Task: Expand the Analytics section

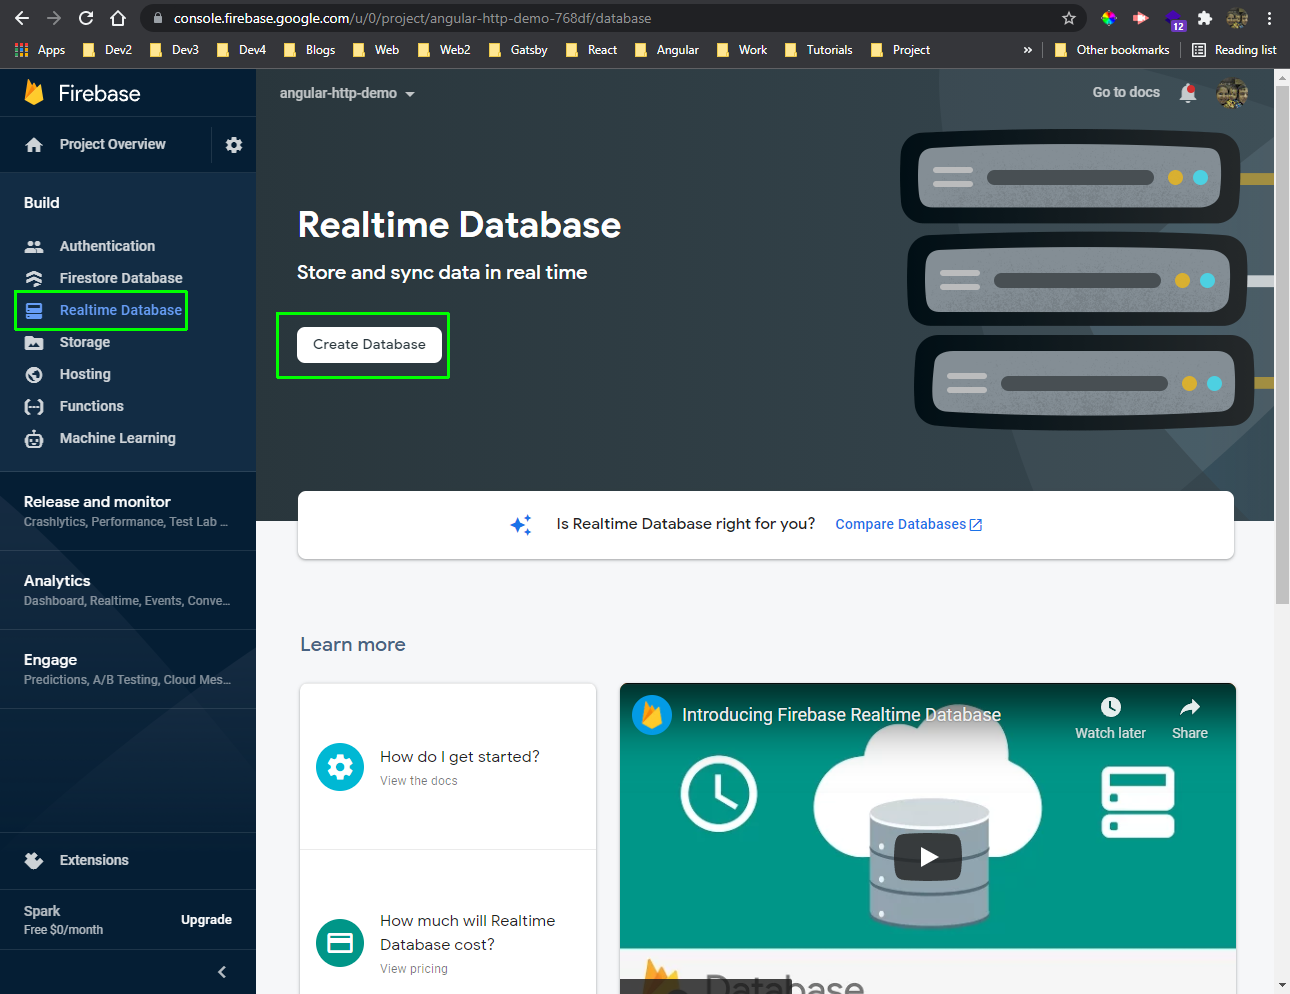Action: point(128,590)
